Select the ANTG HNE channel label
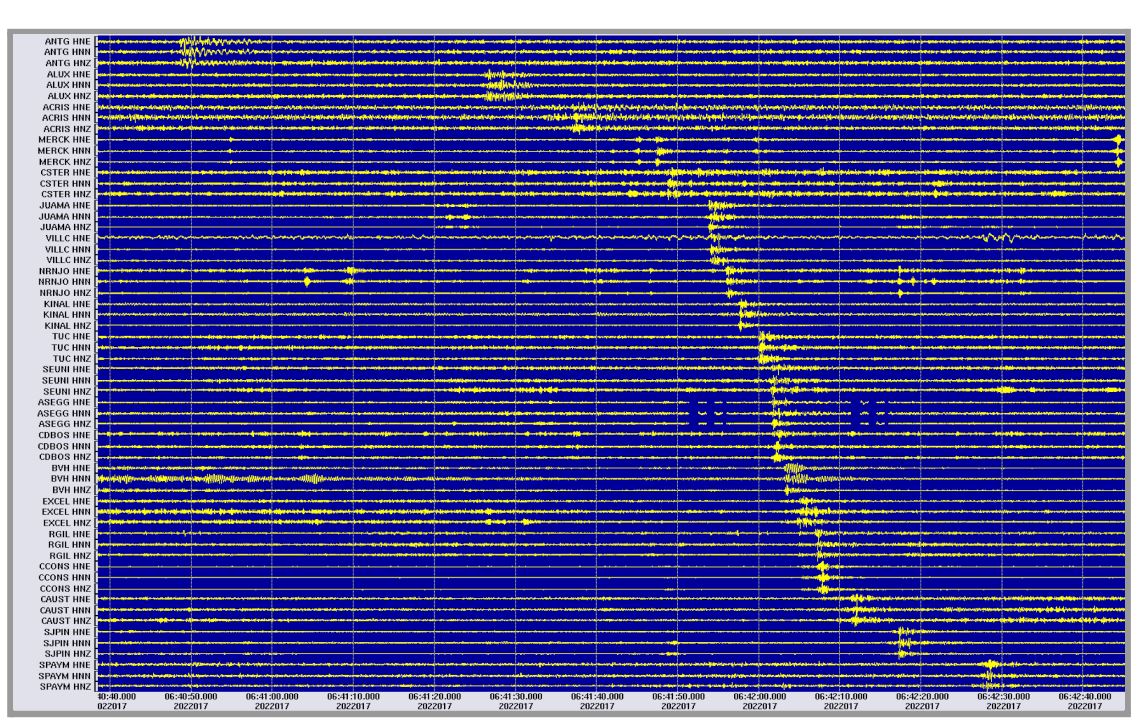 tap(67, 41)
